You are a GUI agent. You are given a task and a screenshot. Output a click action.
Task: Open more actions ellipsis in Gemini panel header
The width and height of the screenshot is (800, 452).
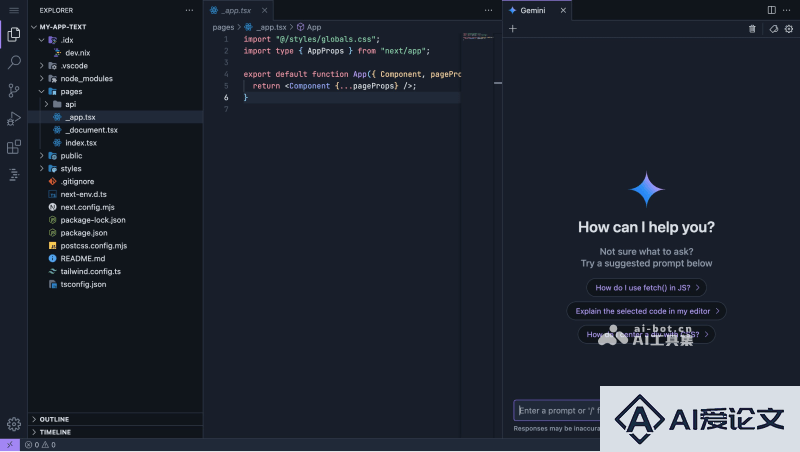click(787, 10)
